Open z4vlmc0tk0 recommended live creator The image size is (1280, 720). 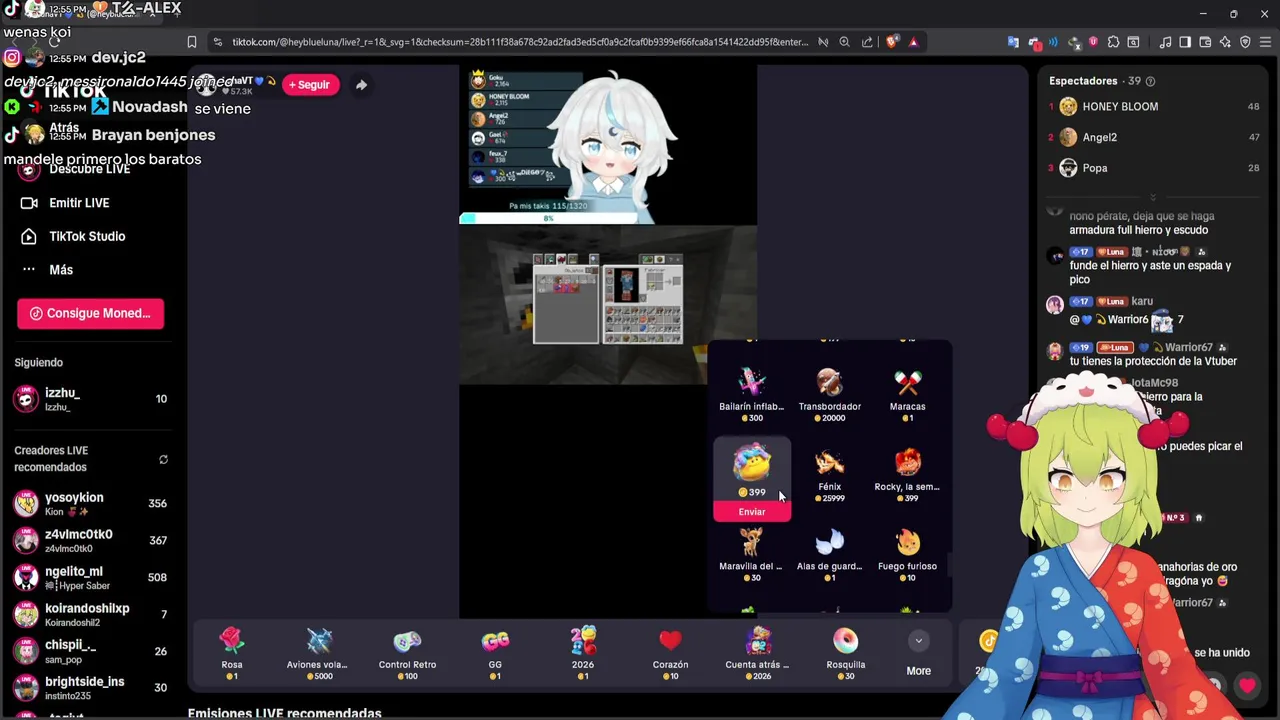coord(92,541)
